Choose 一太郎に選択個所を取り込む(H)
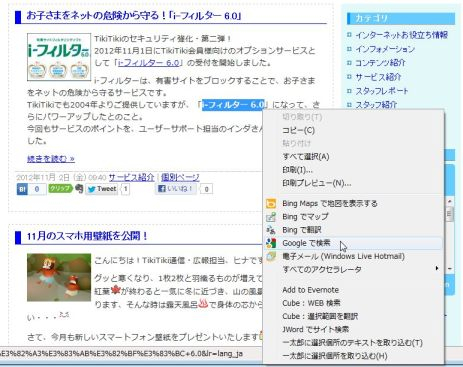The image size is (463, 367). point(335,356)
